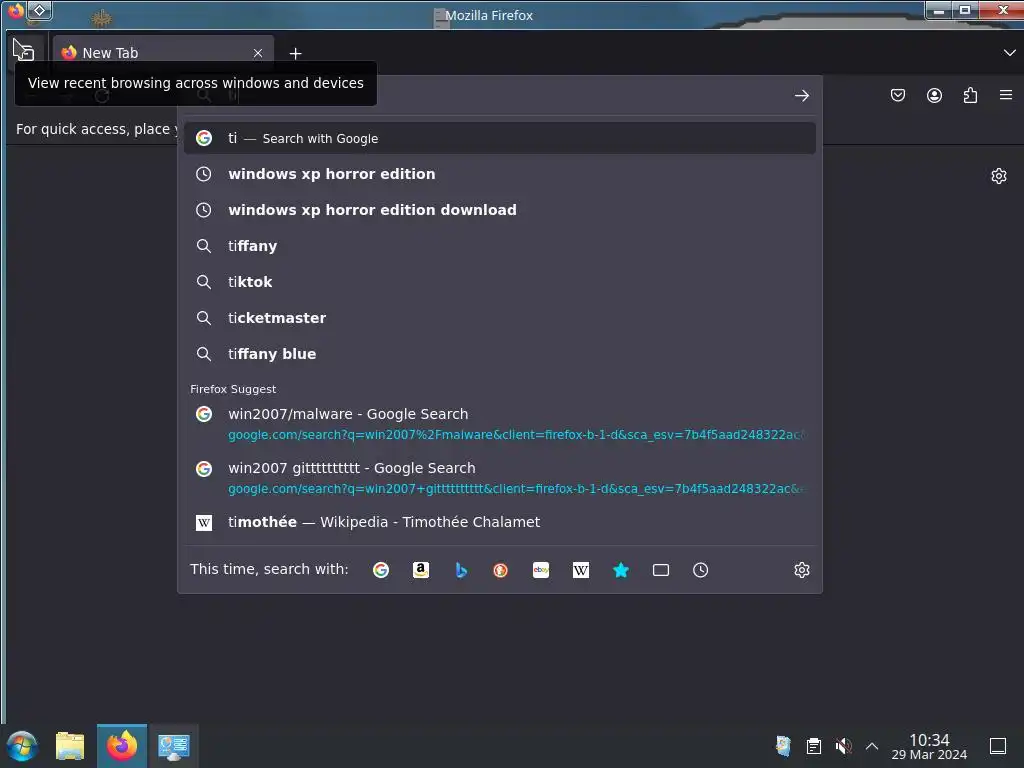Search this time with DuckDuckGo icon
This screenshot has width=1024, height=768.
click(501, 570)
